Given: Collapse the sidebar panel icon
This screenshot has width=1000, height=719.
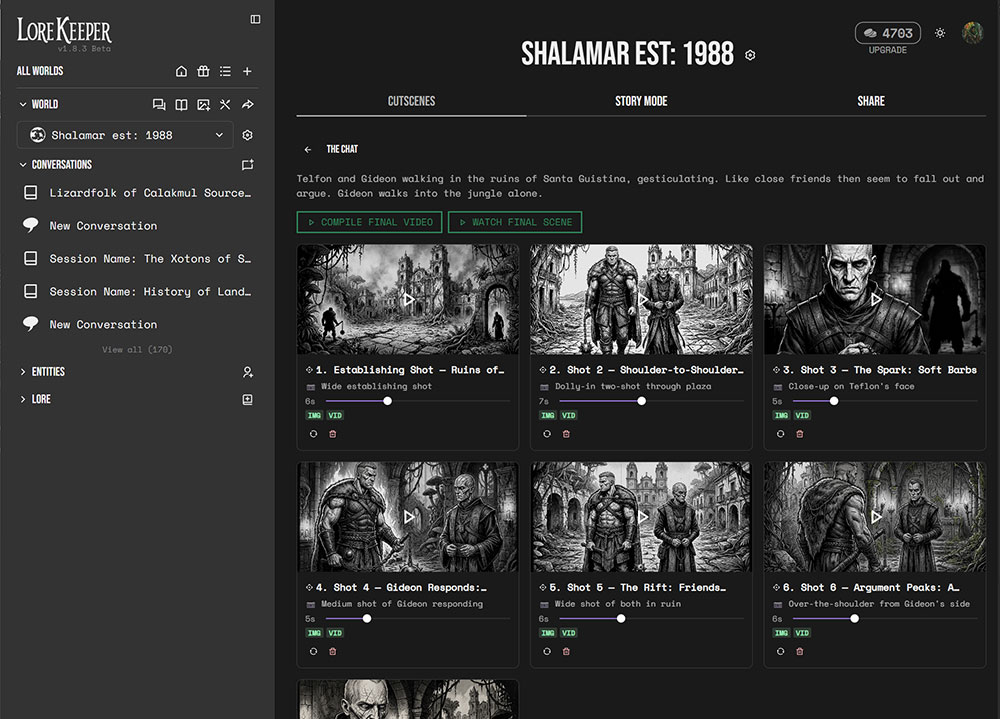Looking at the screenshot, I should click(255, 19).
